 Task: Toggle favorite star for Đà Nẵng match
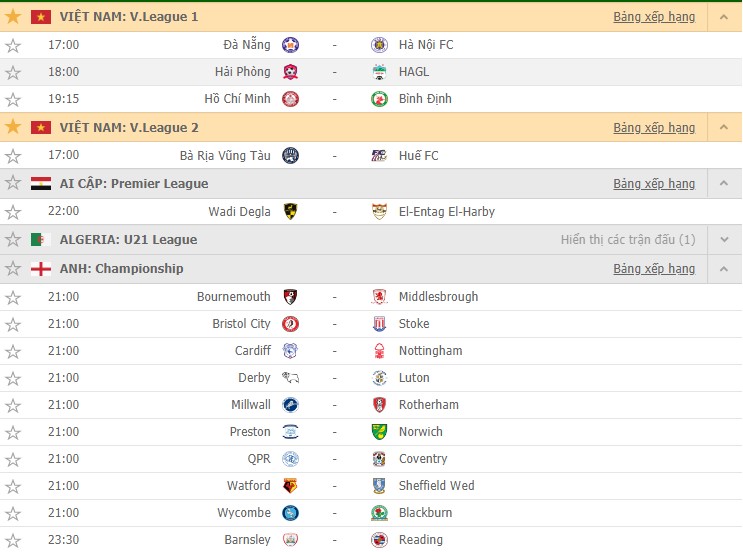tap(13, 45)
